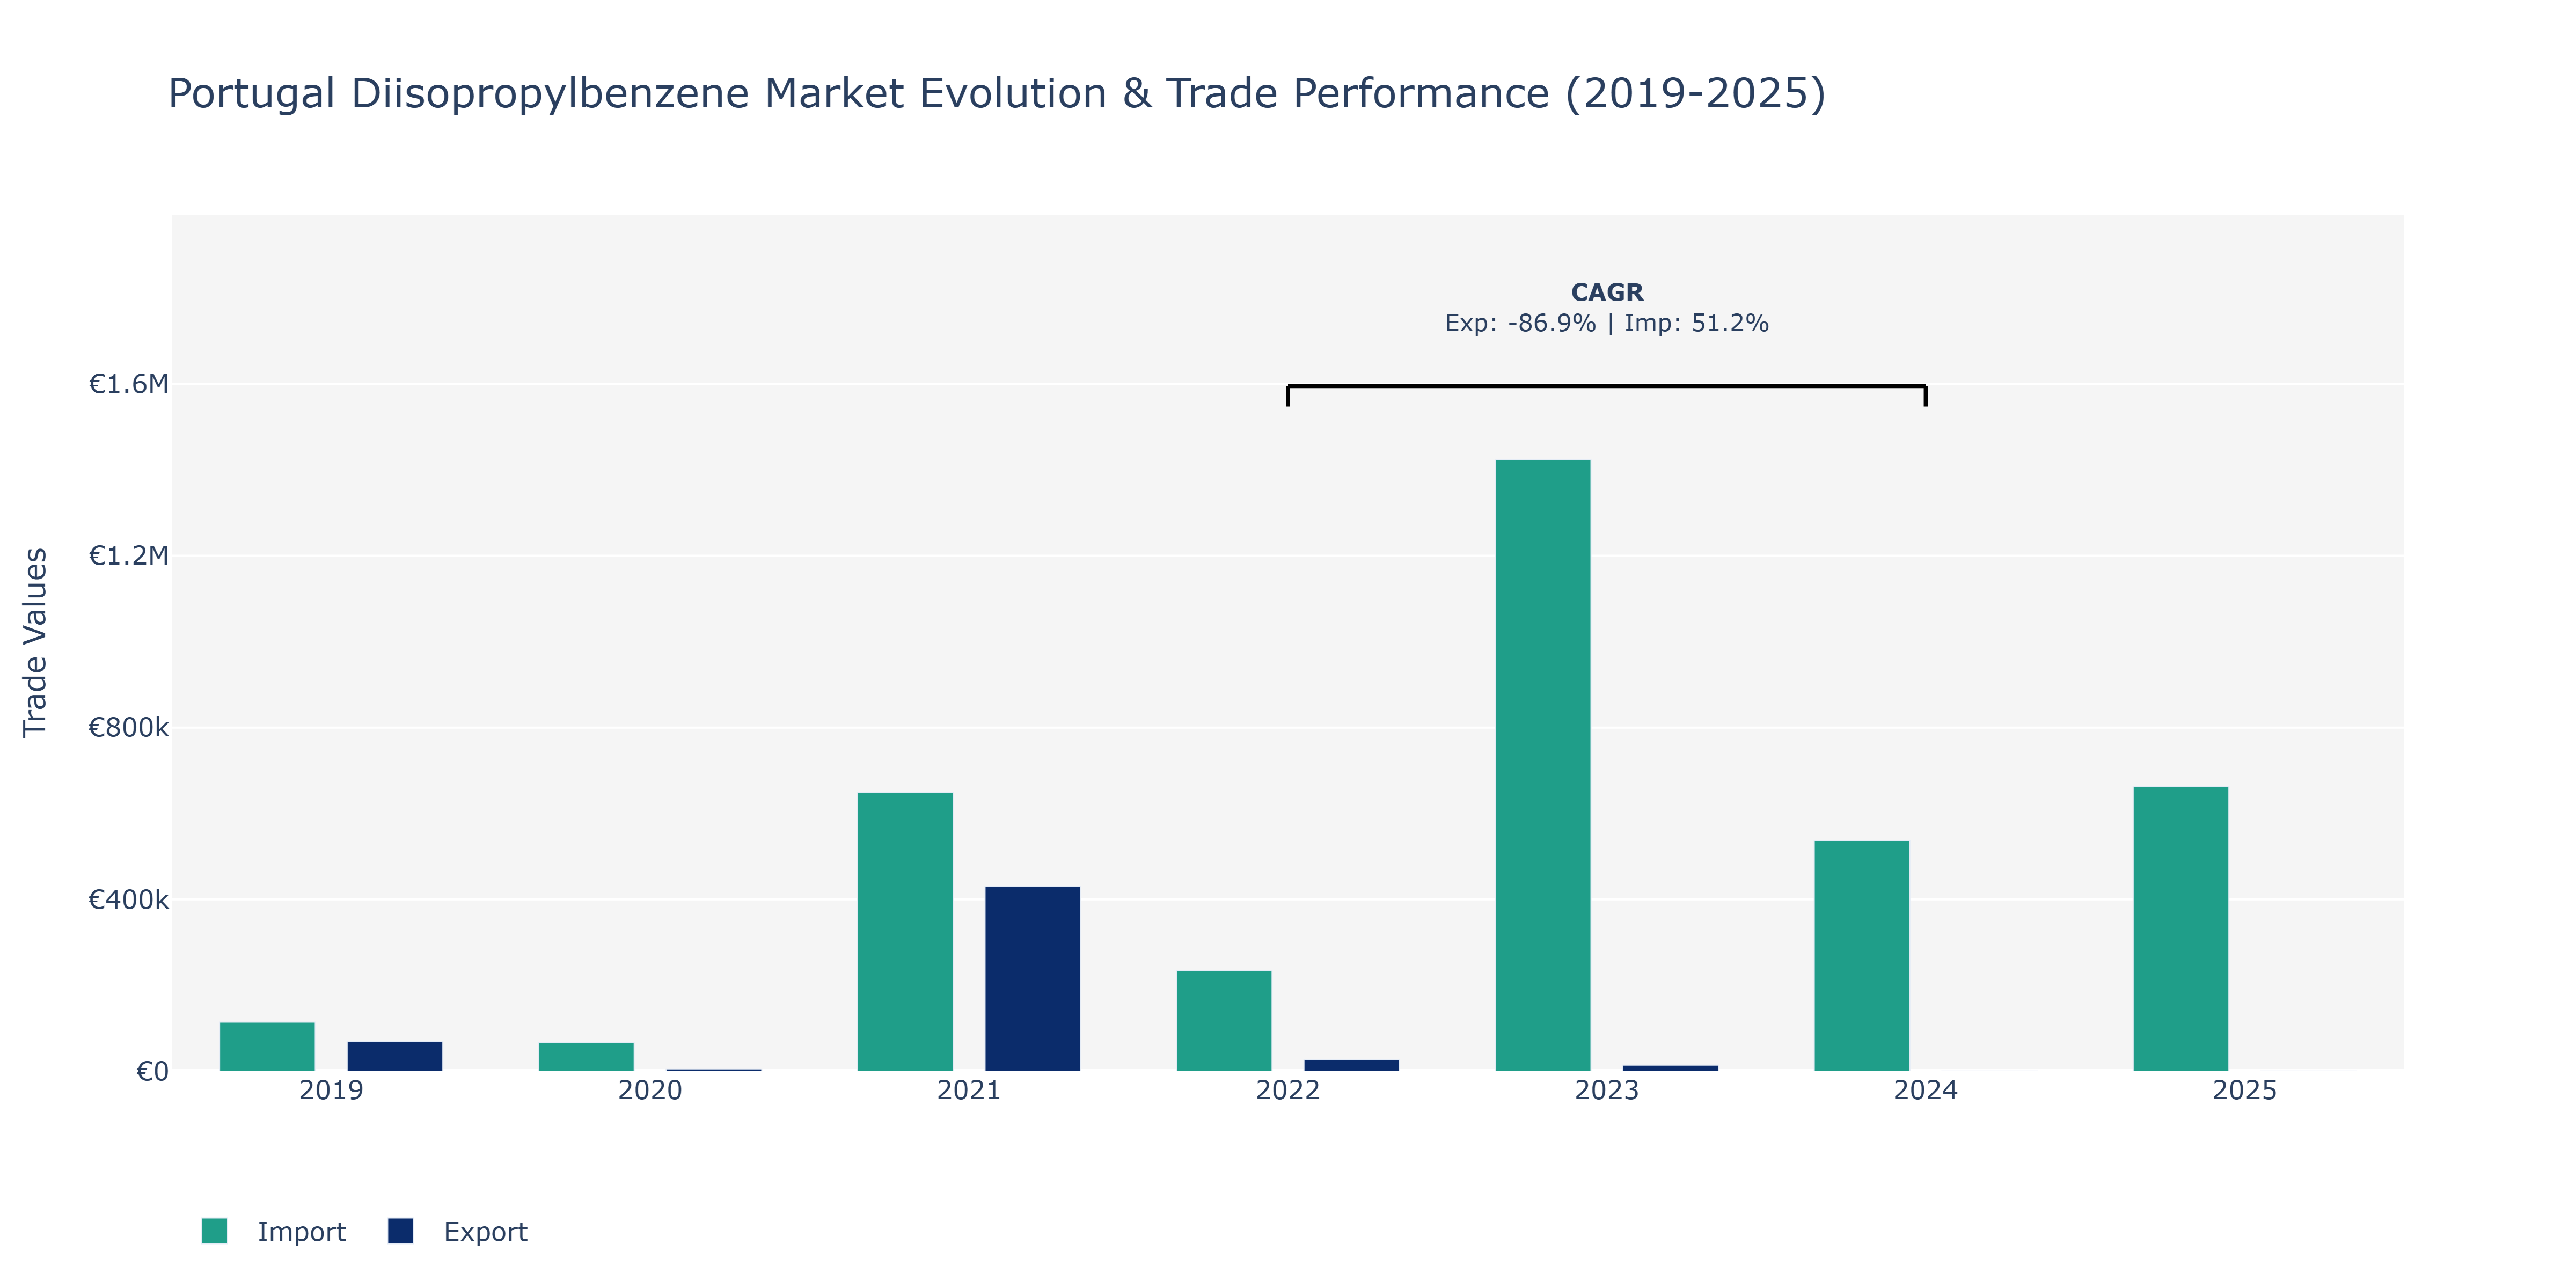Click the 2022 x-axis label
Viewport: 2576px width, 1288px height.
click(1288, 1090)
